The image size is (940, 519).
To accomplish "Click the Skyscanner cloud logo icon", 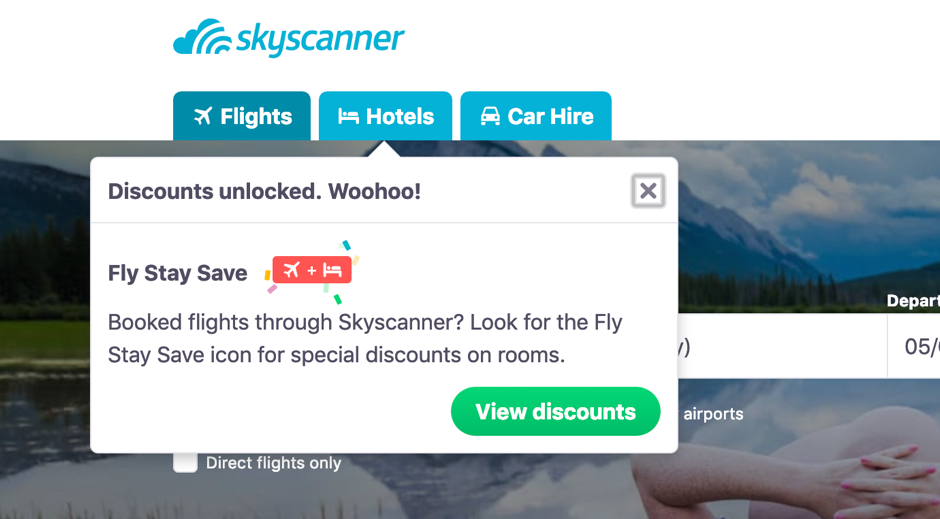I will (202, 38).
